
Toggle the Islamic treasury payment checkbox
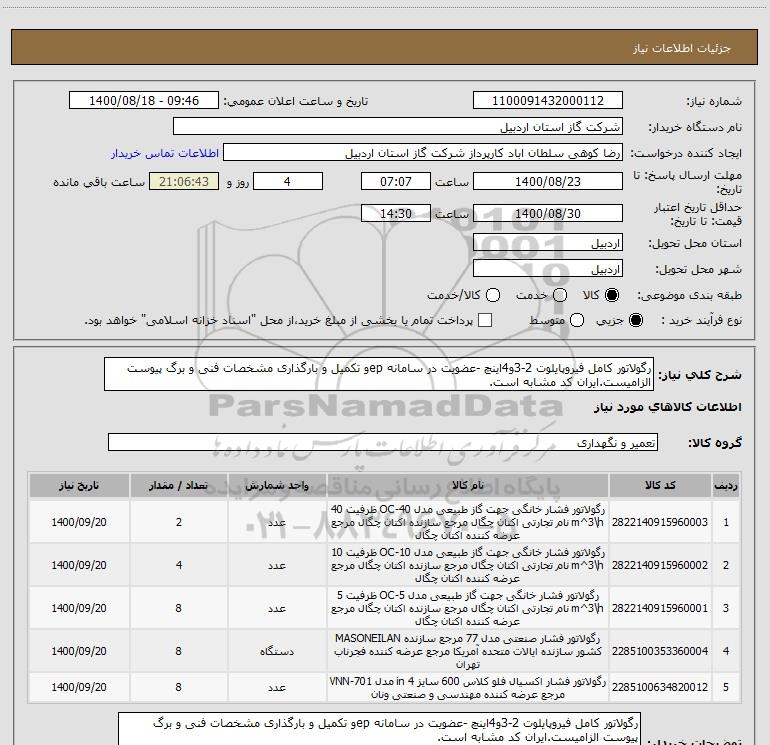click(x=485, y=320)
